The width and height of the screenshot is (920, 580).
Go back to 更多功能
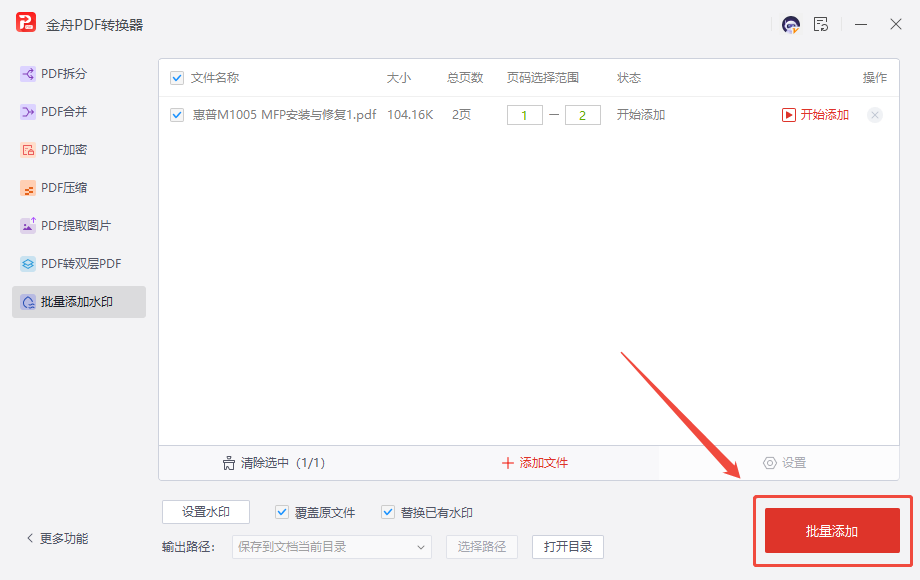point(58,538)
